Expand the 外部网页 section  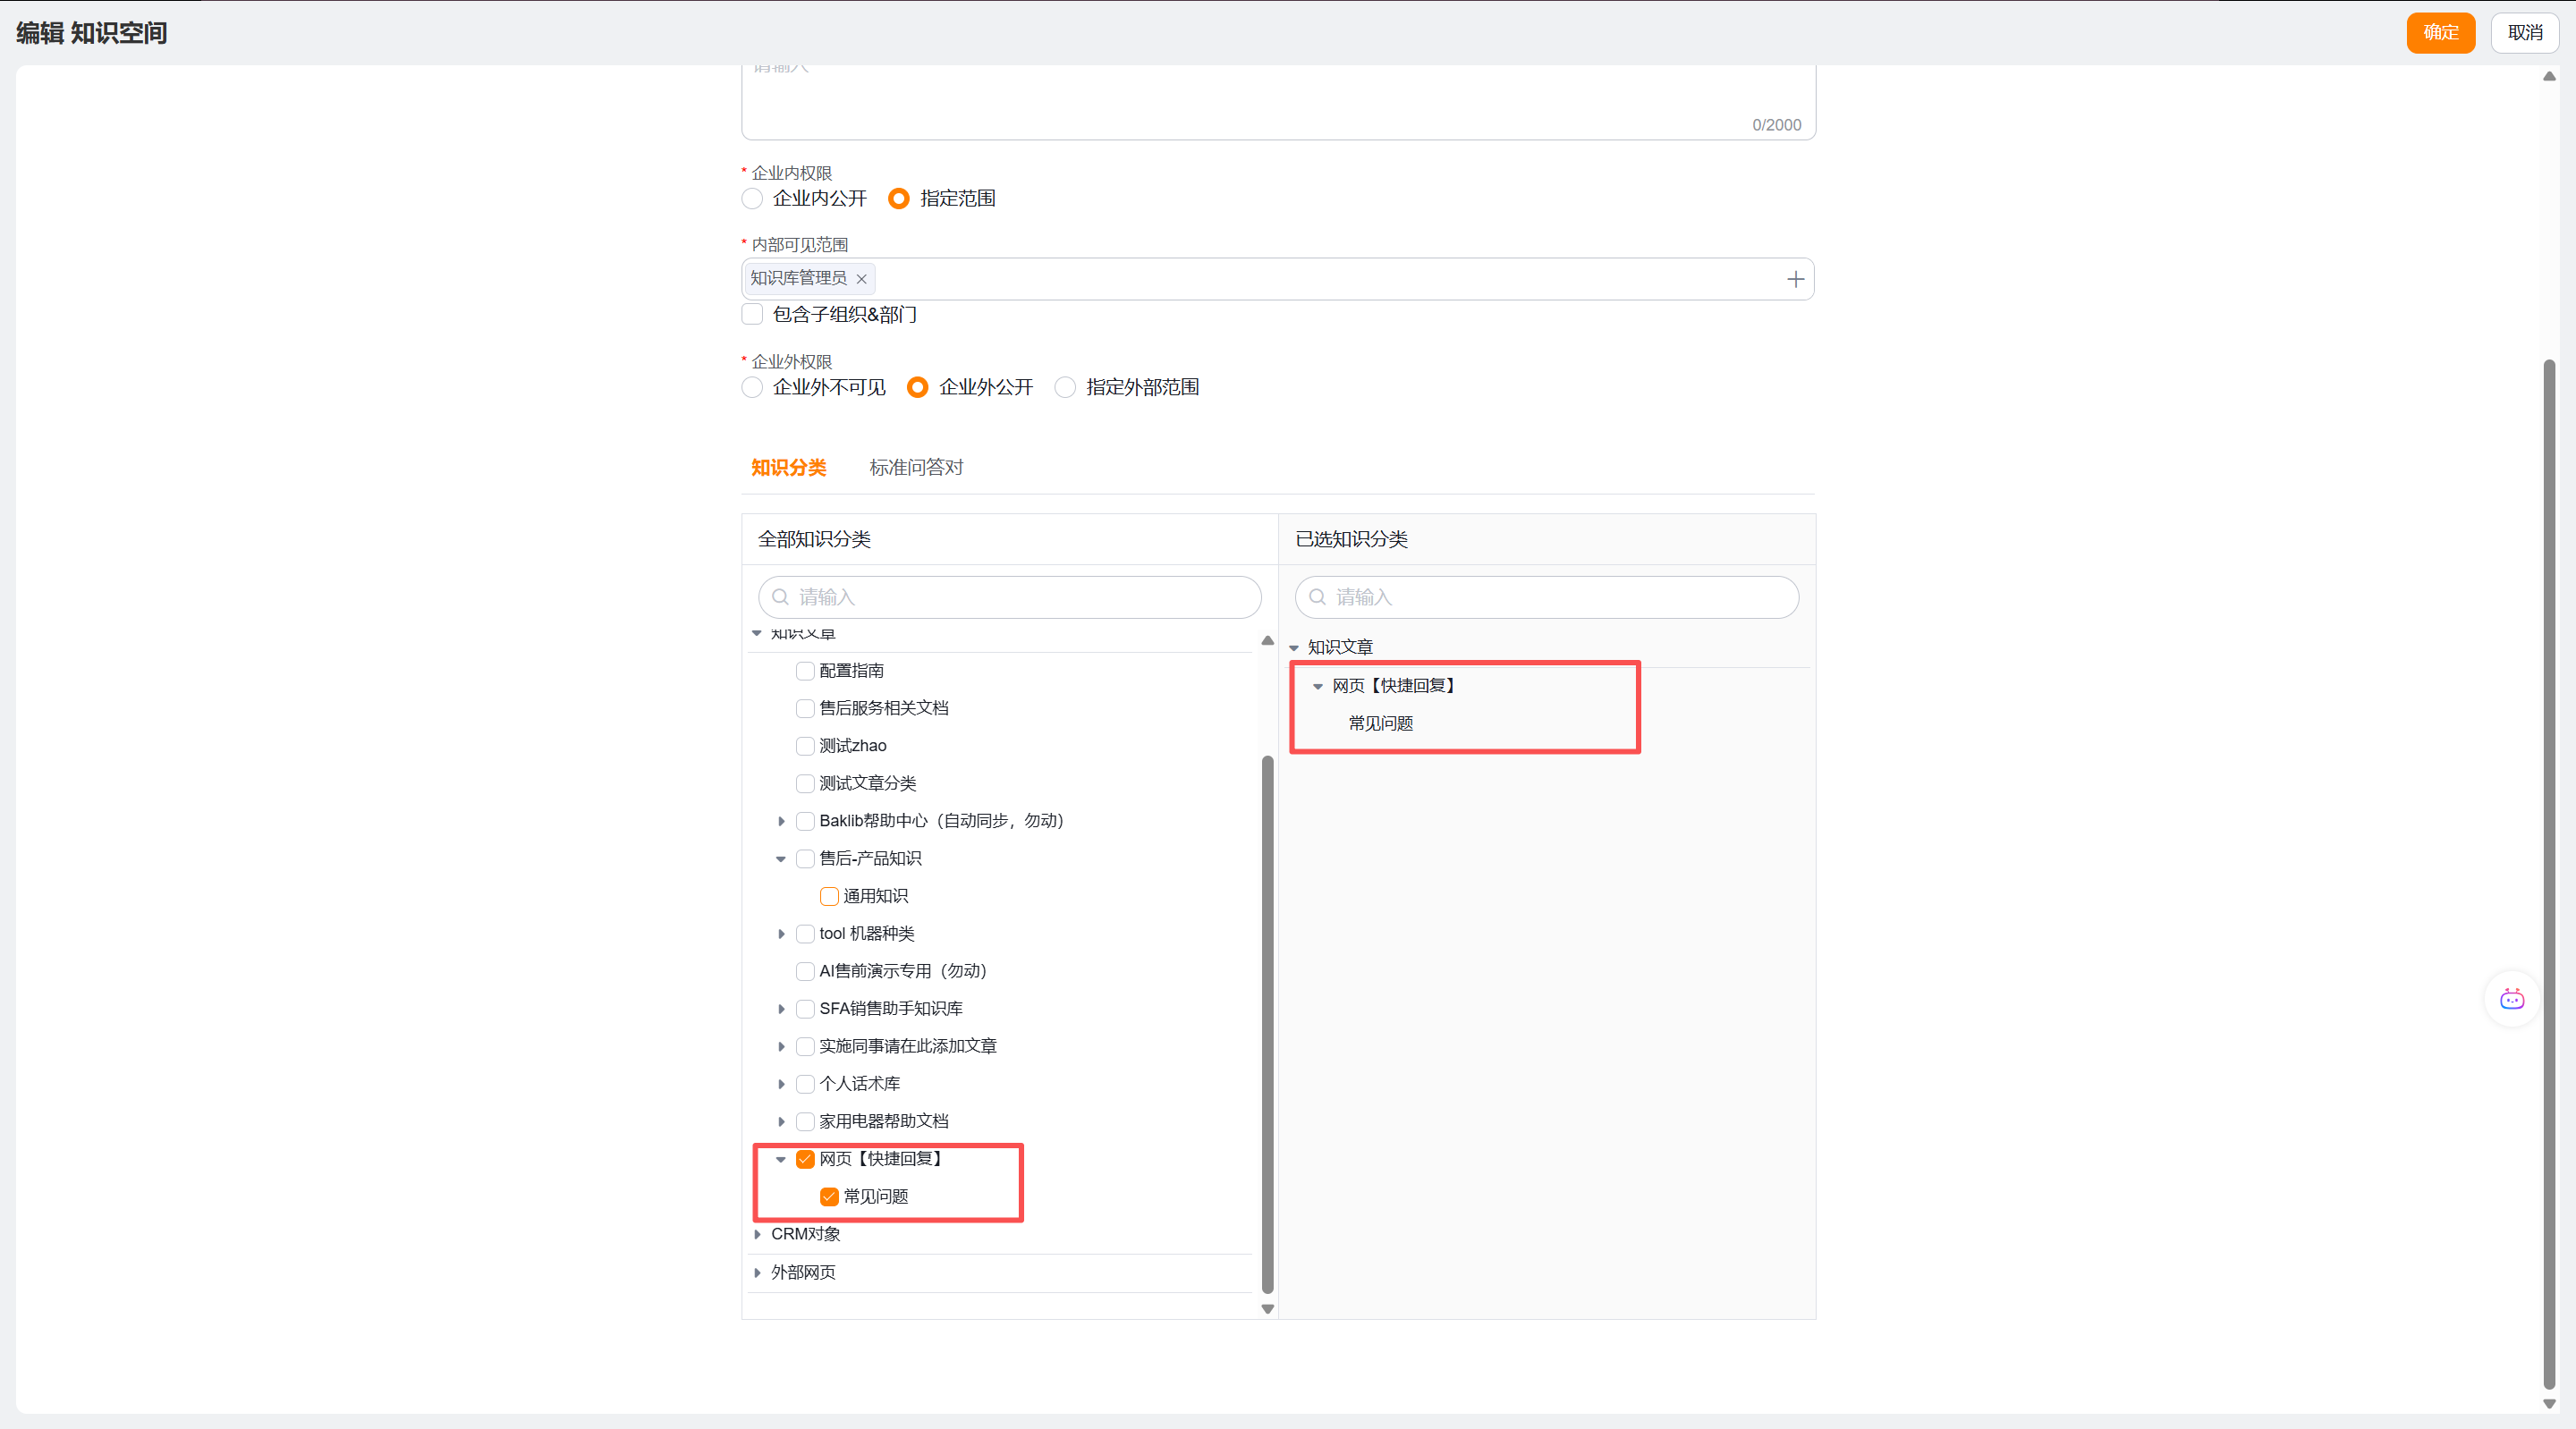[x=757, y=1273]
